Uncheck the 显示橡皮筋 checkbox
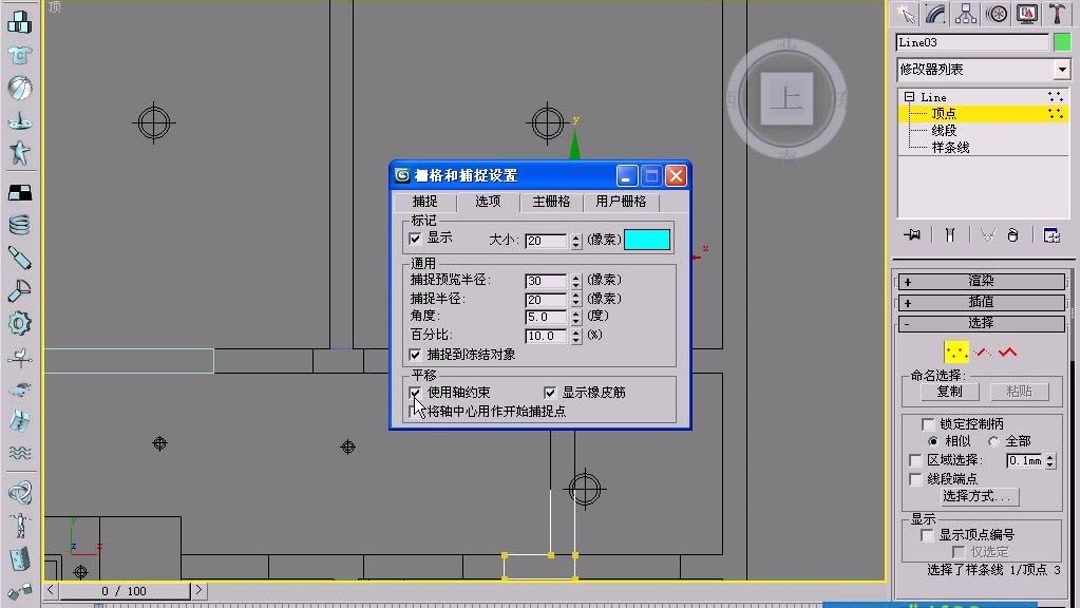Viewport: 1080px width, 608px height. [x=549, y=392]
